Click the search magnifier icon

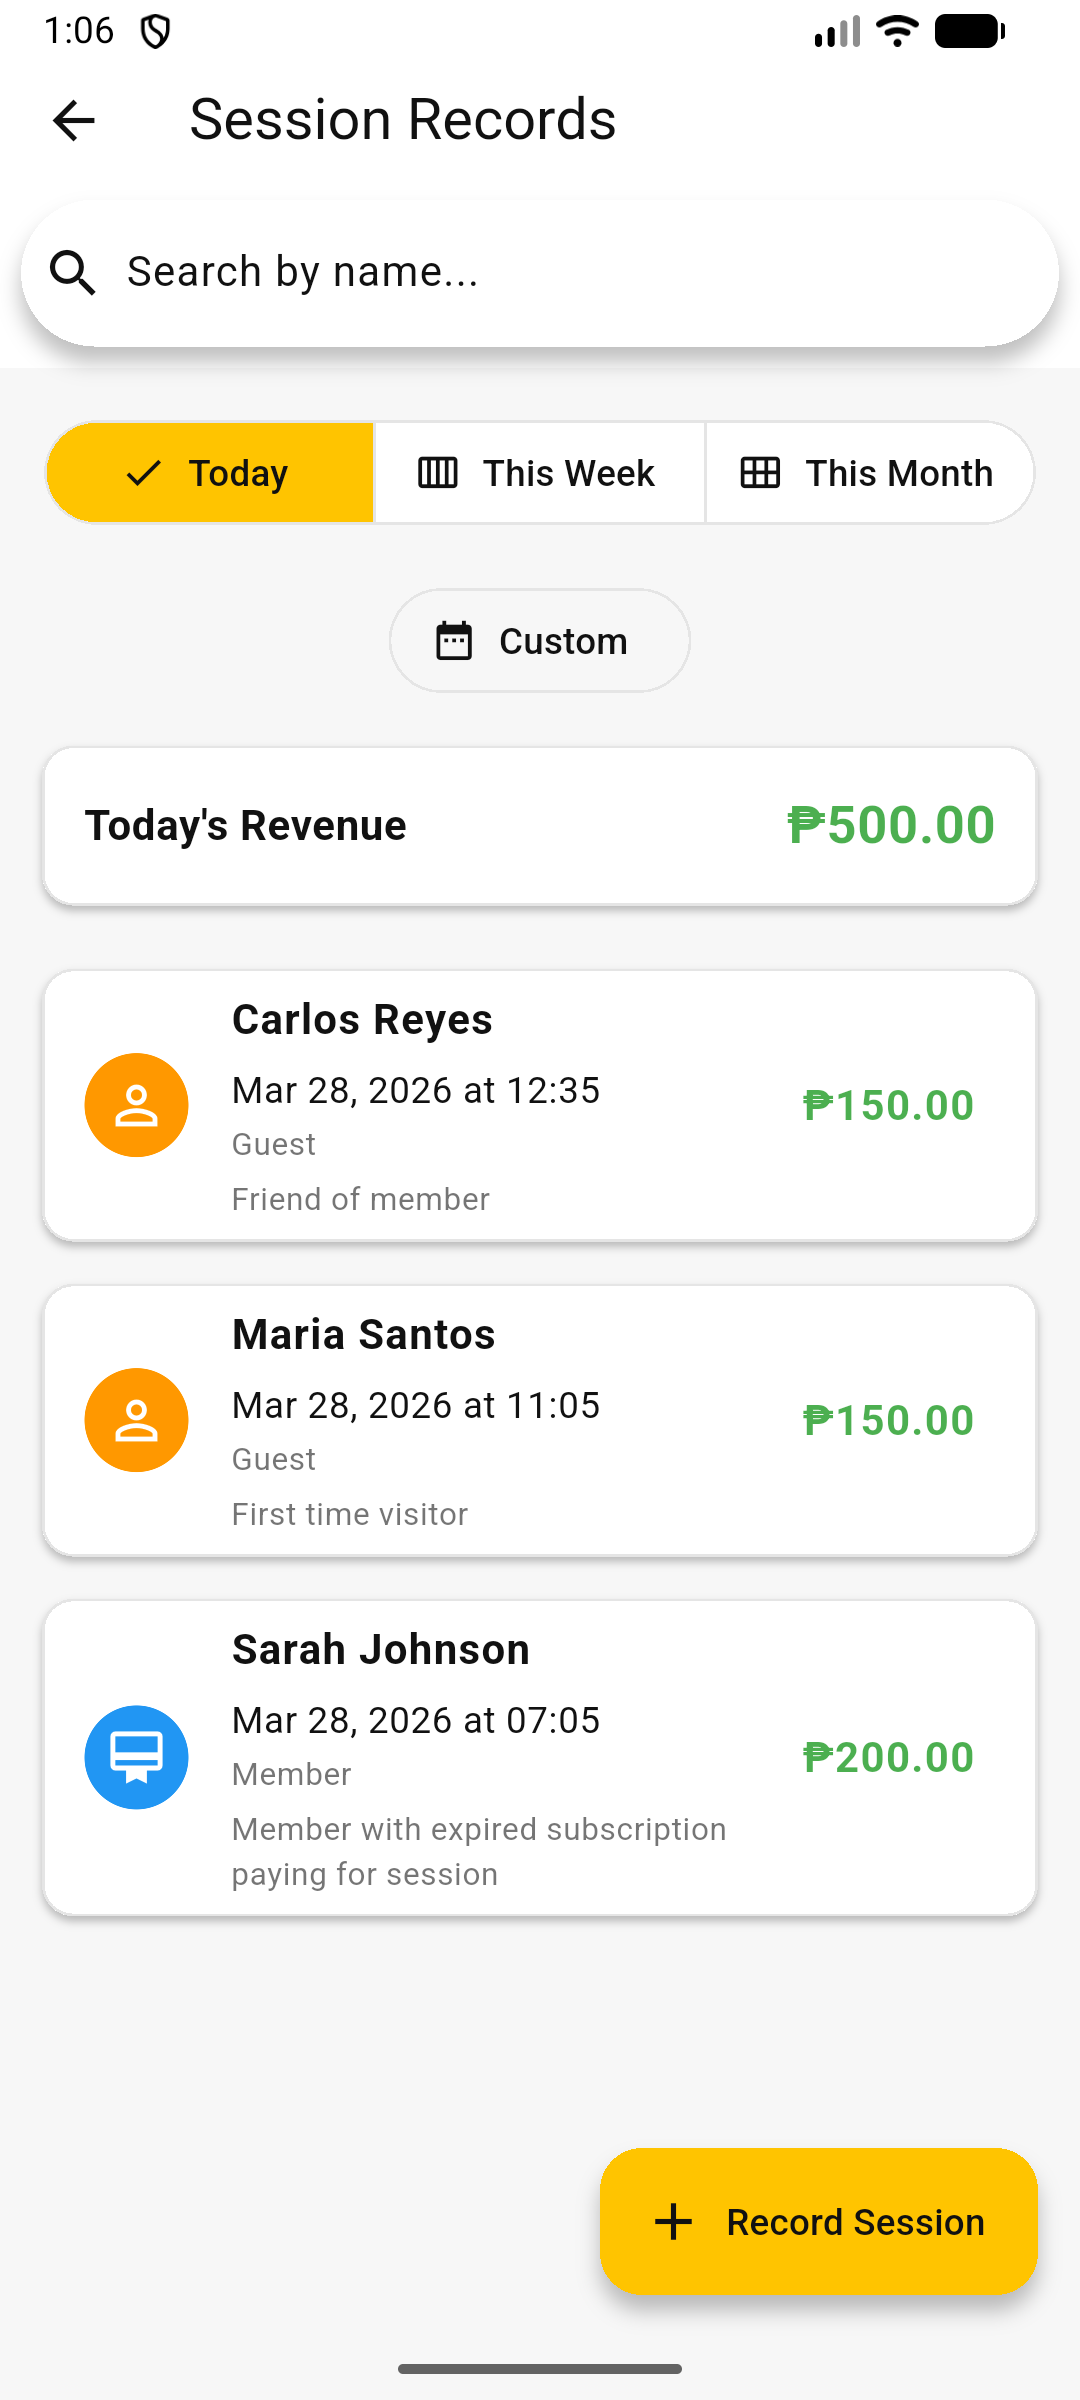coord(73,273)
